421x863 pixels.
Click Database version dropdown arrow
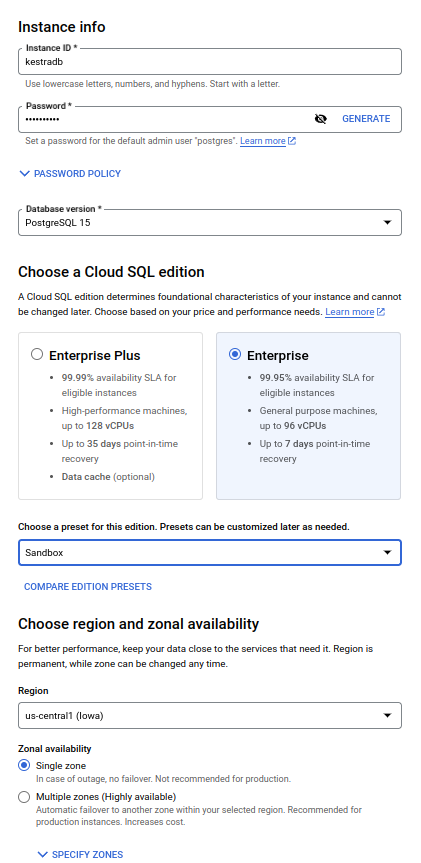click(x=387, y=223)
